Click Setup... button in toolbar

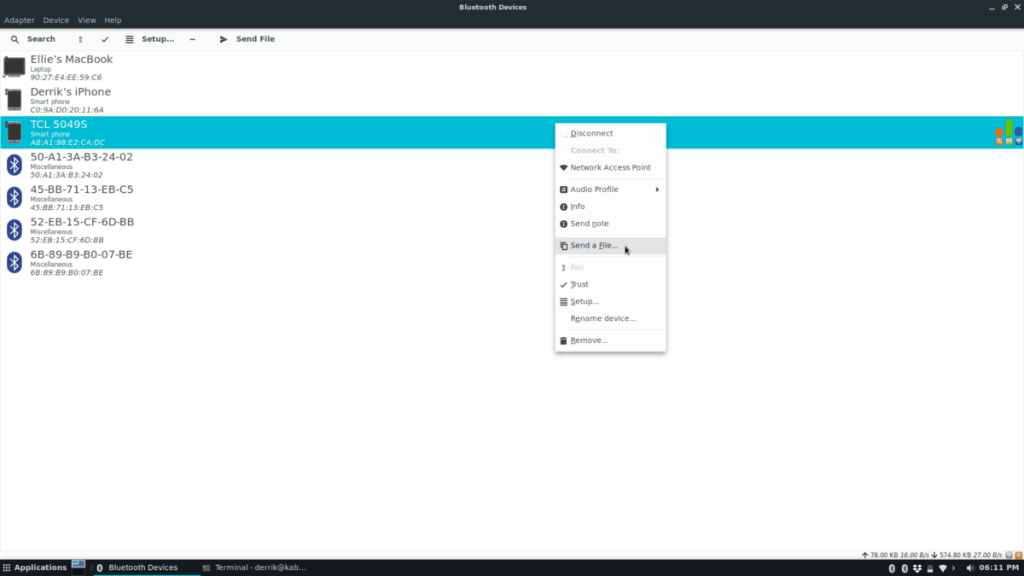coord(151,39)
